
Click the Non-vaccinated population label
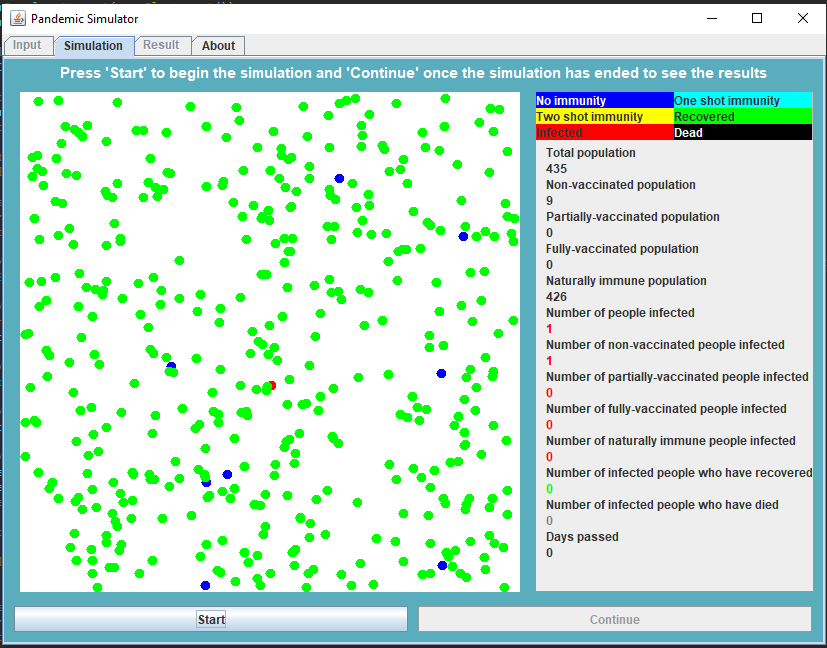coord(620,185)
